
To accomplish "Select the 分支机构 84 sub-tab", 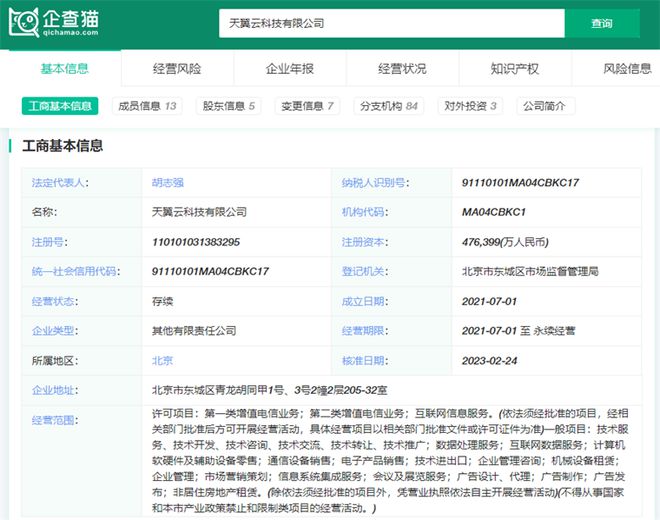I will point(389,106).
